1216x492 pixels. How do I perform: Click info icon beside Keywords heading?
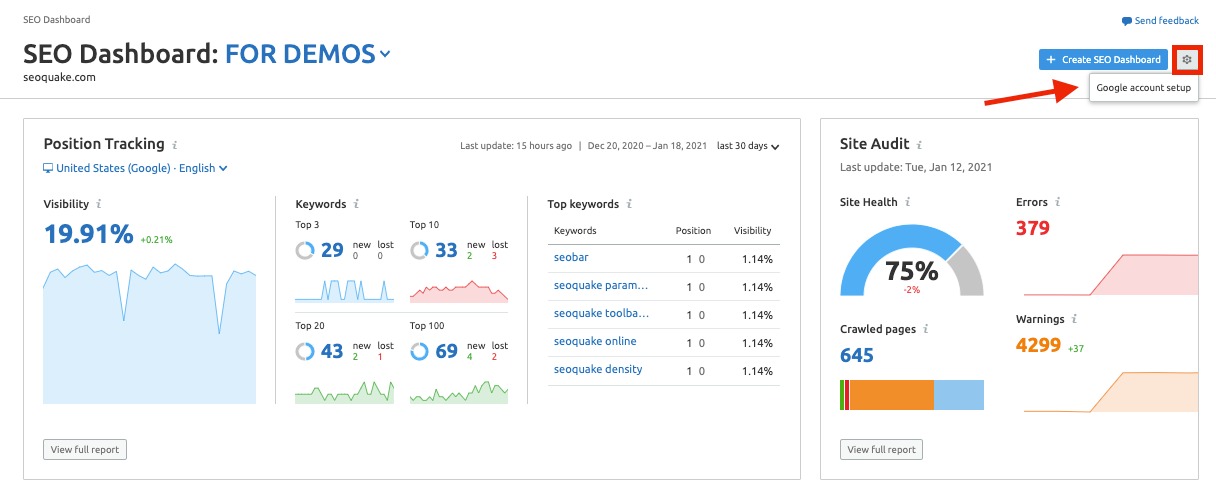[x=357, y=204]
